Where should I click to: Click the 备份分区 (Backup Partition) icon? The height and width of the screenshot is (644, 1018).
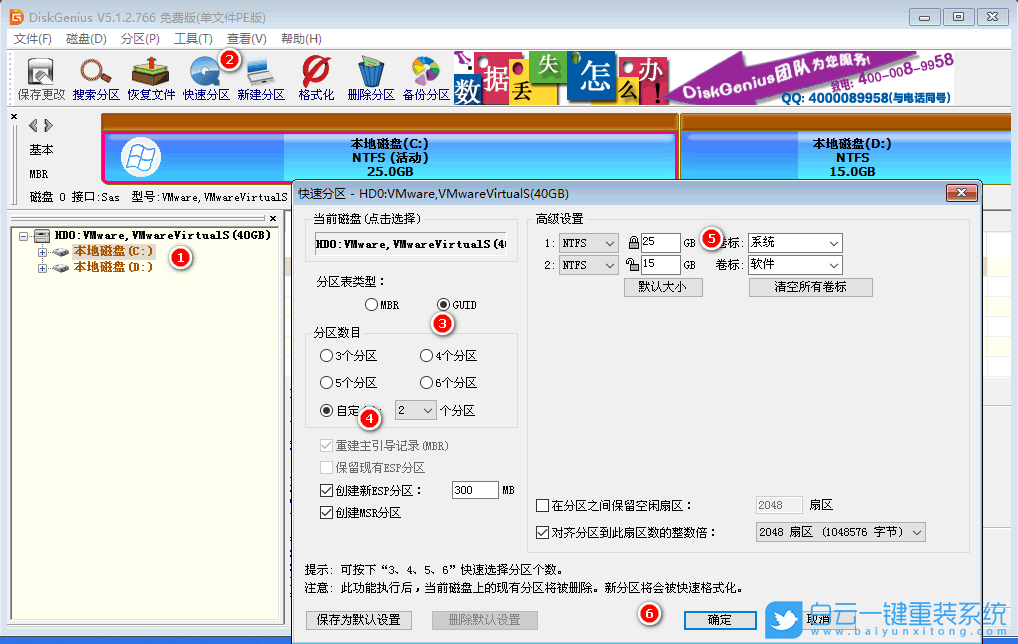[425, 76]
